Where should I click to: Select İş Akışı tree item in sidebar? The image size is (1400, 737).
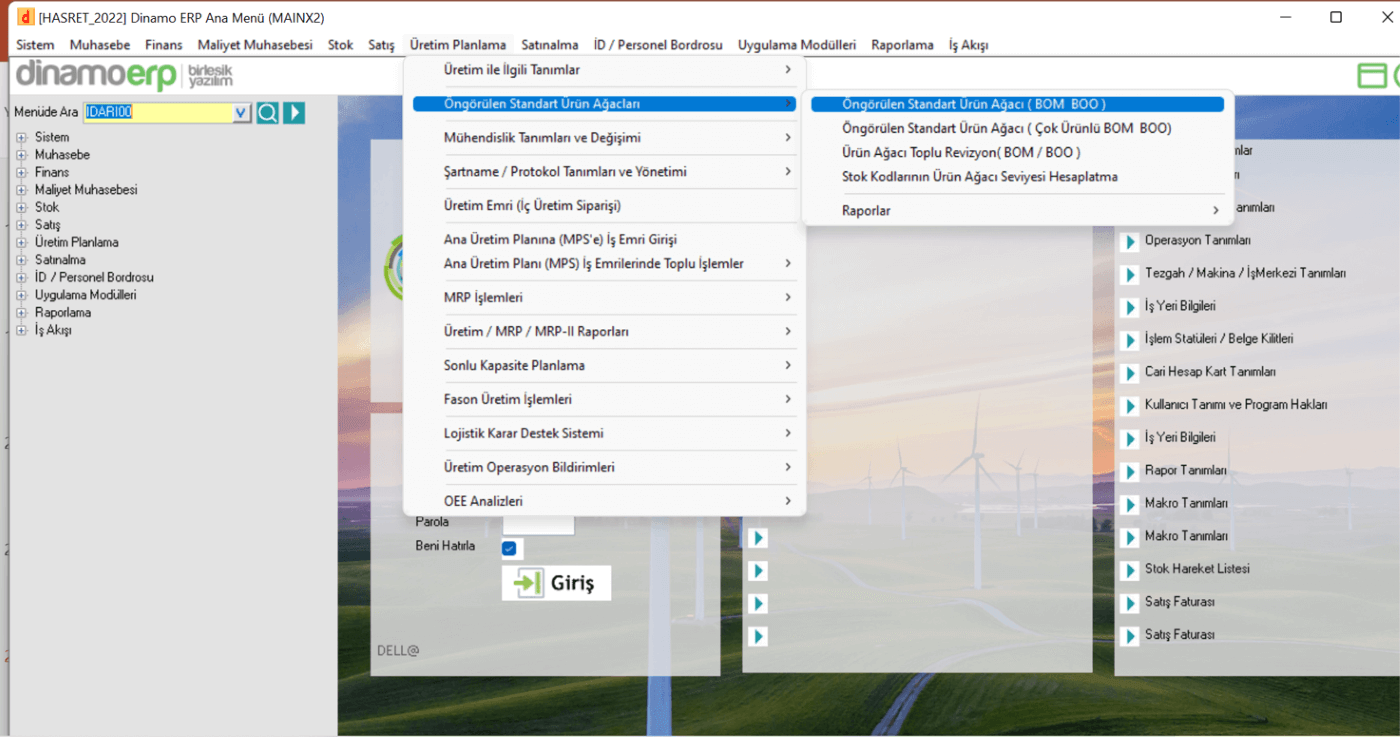pyautogui.click(x=53, y=330)
